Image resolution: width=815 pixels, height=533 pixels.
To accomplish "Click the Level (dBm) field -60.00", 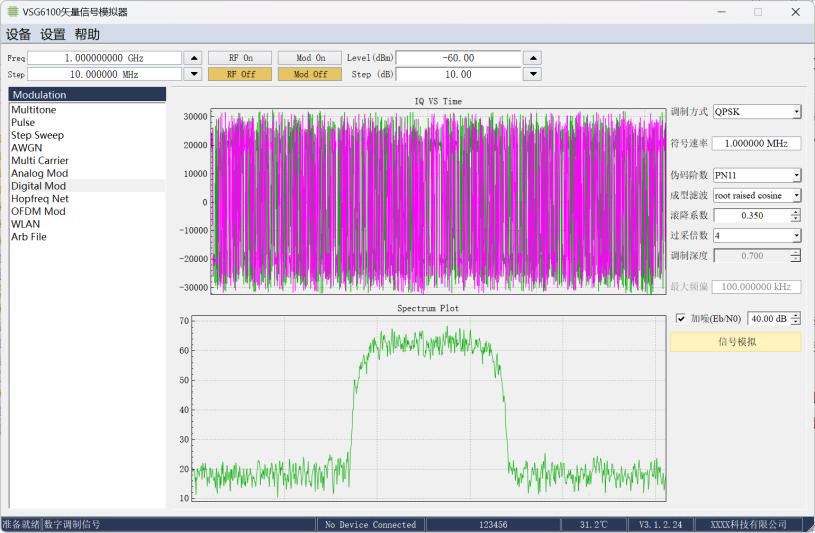I will tap(458, 58).
